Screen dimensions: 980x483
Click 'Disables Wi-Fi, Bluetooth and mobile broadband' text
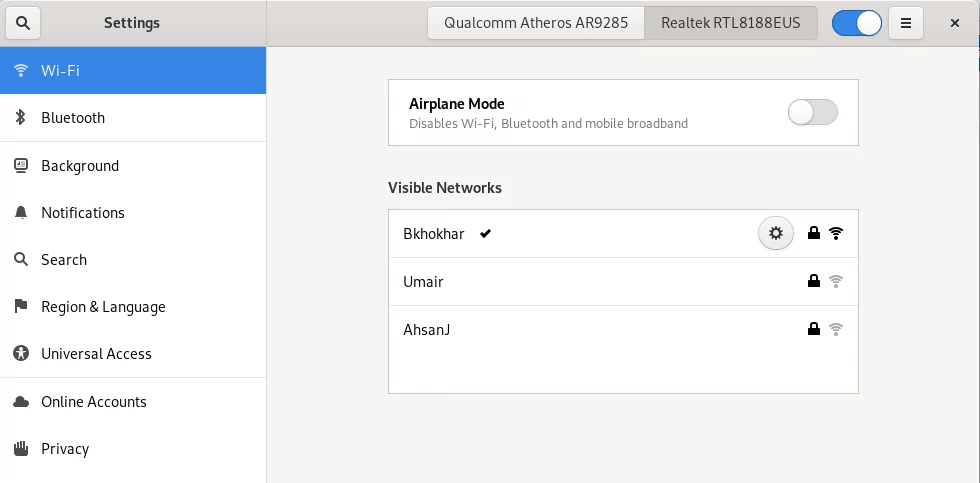548,124
